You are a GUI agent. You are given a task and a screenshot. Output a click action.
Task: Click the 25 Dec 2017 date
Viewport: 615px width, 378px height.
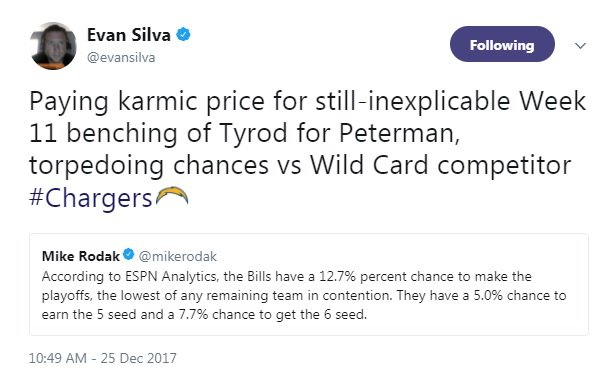(138, 358)
